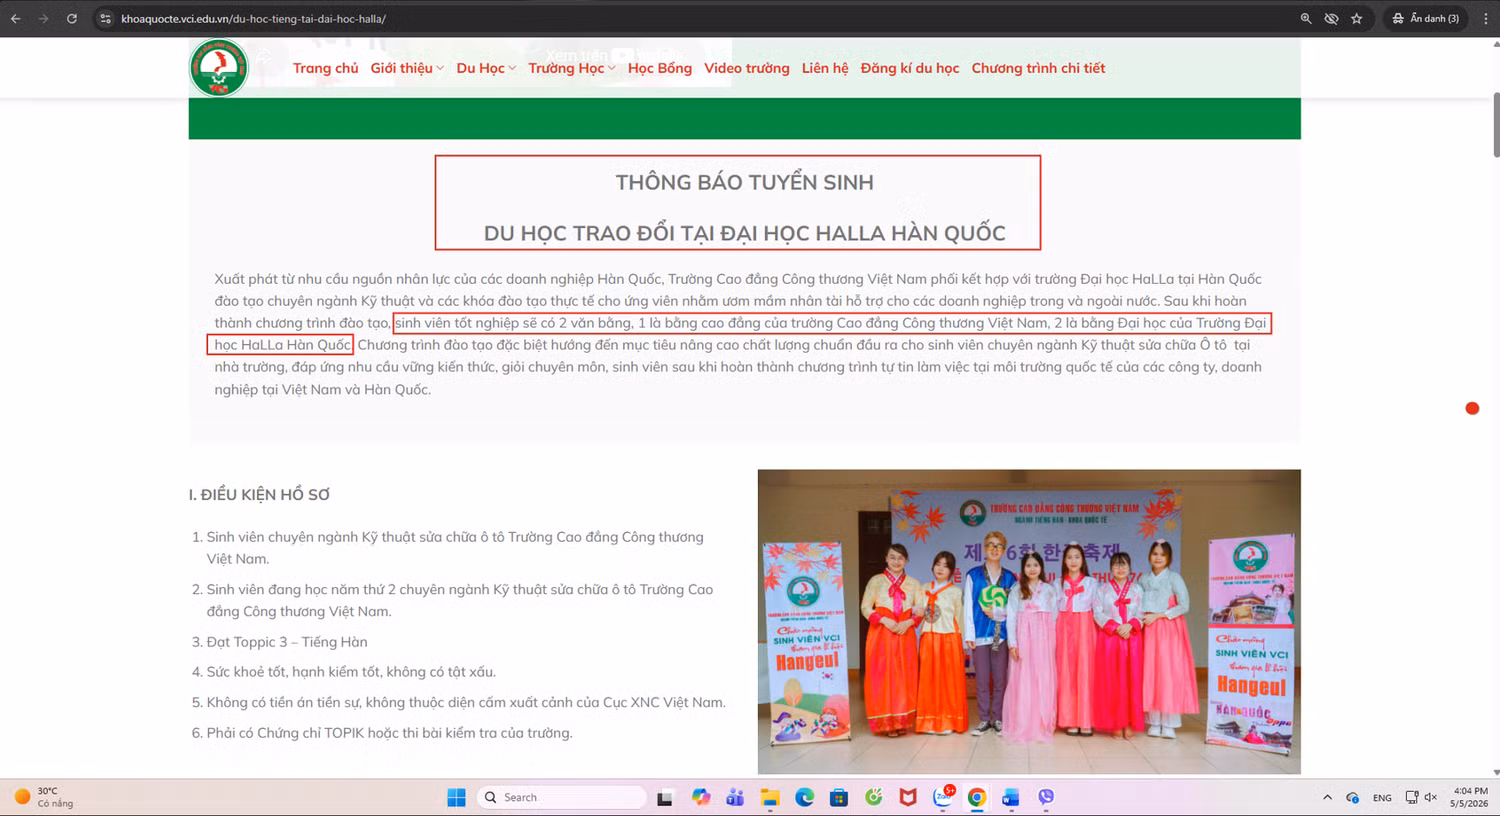Click the list item Đạt Toppic 3 – Tiếng Hàn

(287, 642)
